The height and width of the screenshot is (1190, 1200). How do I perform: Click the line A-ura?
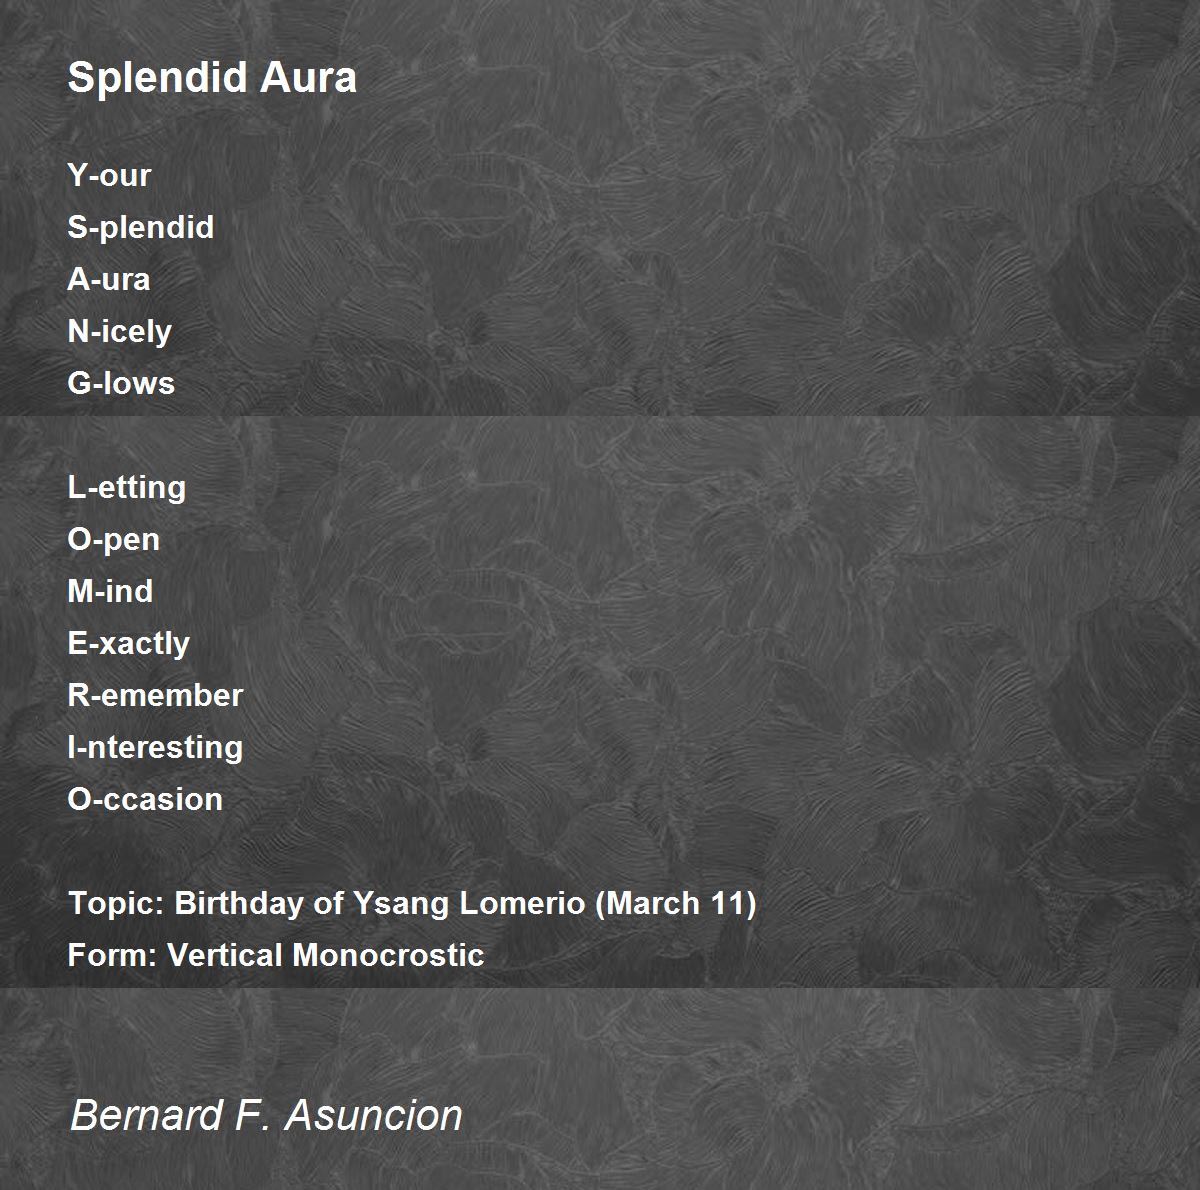[109, 279]
